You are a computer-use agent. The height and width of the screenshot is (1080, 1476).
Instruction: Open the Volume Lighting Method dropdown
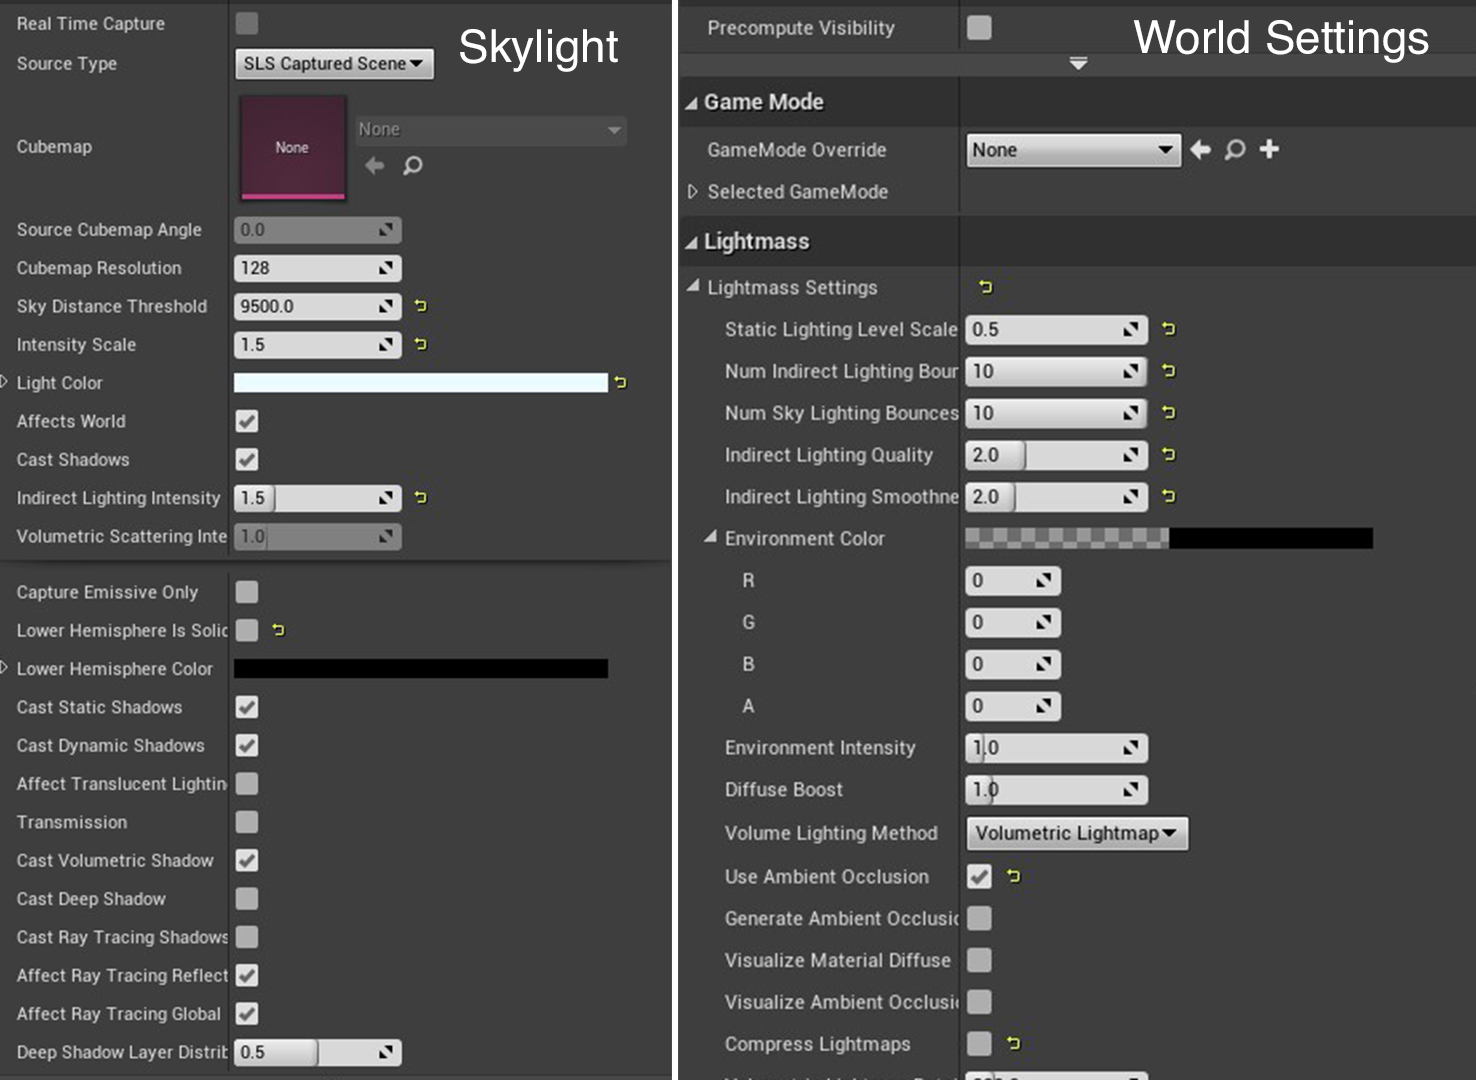pos(1076,833)
